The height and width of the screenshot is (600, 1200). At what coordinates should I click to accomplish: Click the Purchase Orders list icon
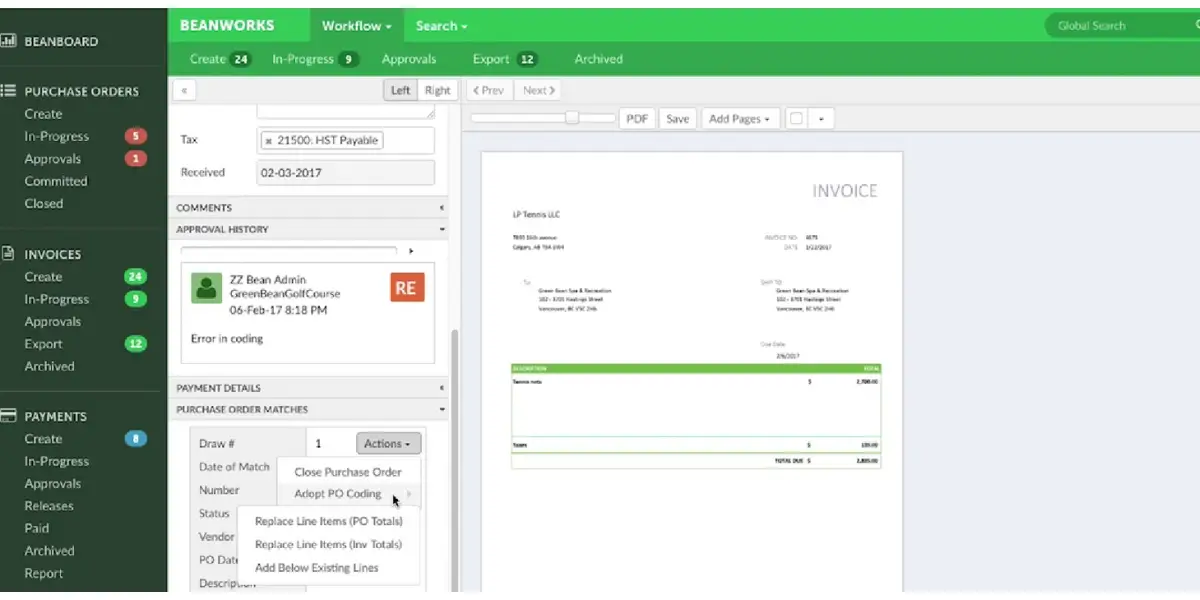(x=8, y=90)
